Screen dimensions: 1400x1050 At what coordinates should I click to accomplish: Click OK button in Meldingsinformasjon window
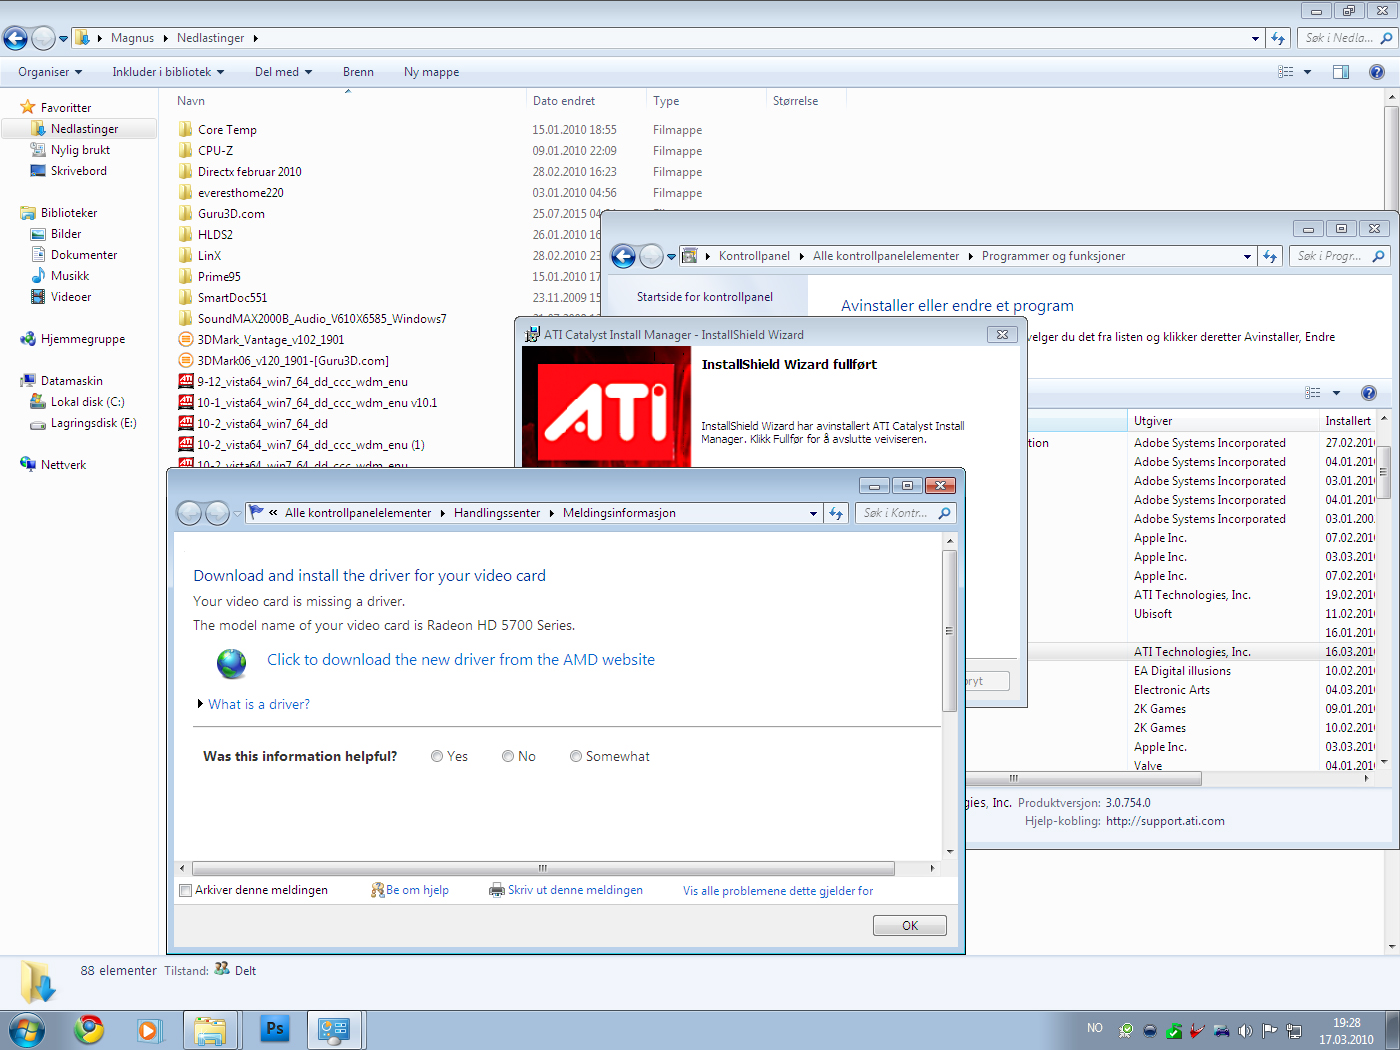[910, 926]
